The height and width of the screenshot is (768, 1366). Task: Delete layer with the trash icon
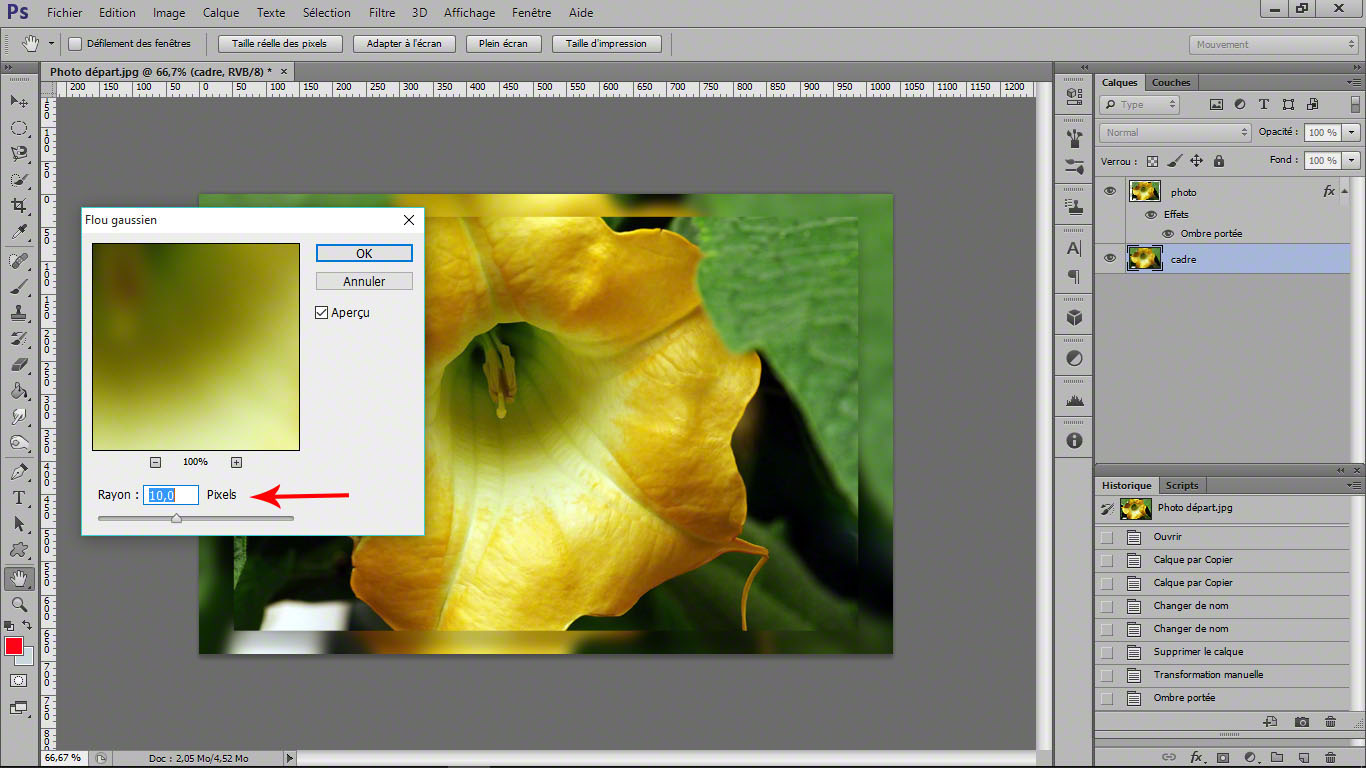1330,758
